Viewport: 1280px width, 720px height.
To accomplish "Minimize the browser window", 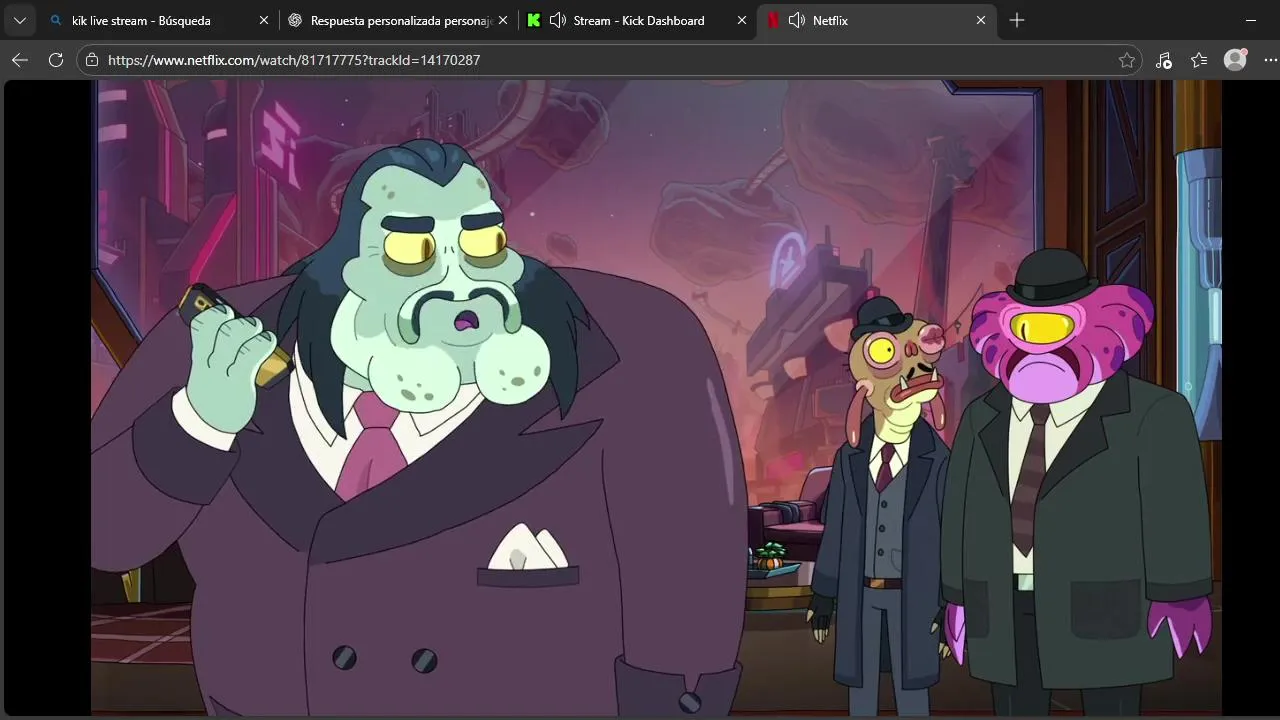I will click(x=1251, y=20).
